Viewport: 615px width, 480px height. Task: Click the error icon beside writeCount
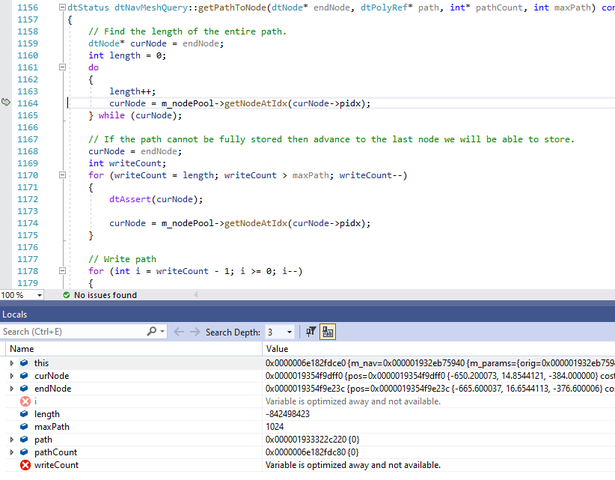[25, 465]
